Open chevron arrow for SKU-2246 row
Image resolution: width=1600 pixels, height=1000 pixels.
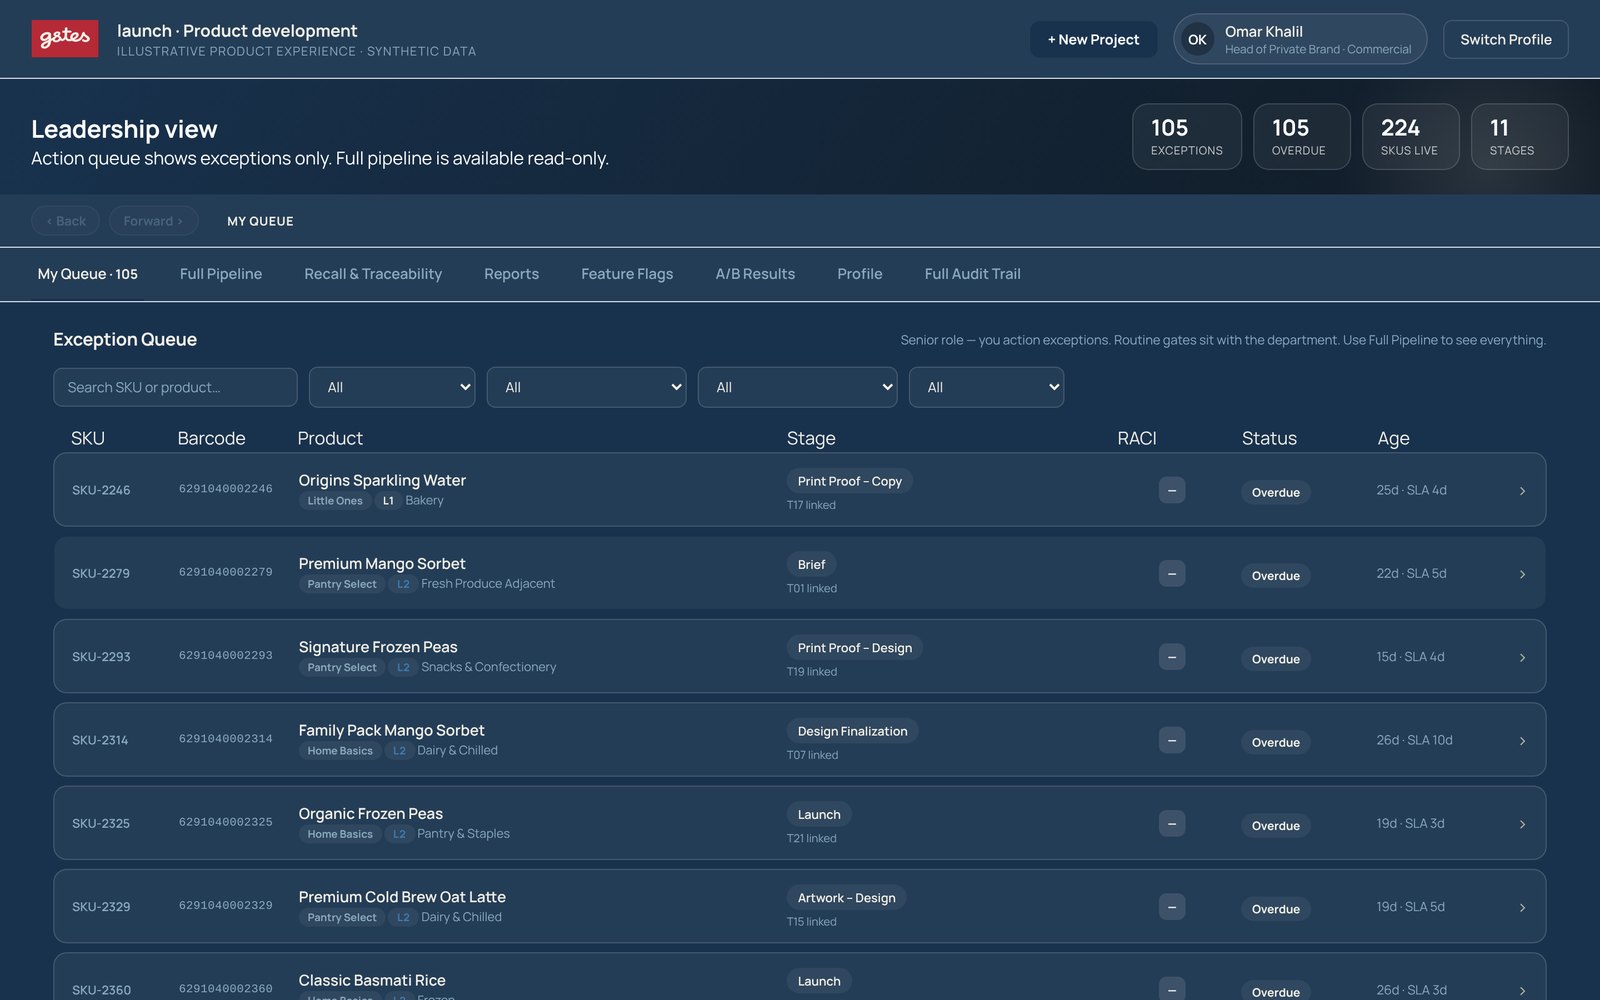coord(1522,491)
